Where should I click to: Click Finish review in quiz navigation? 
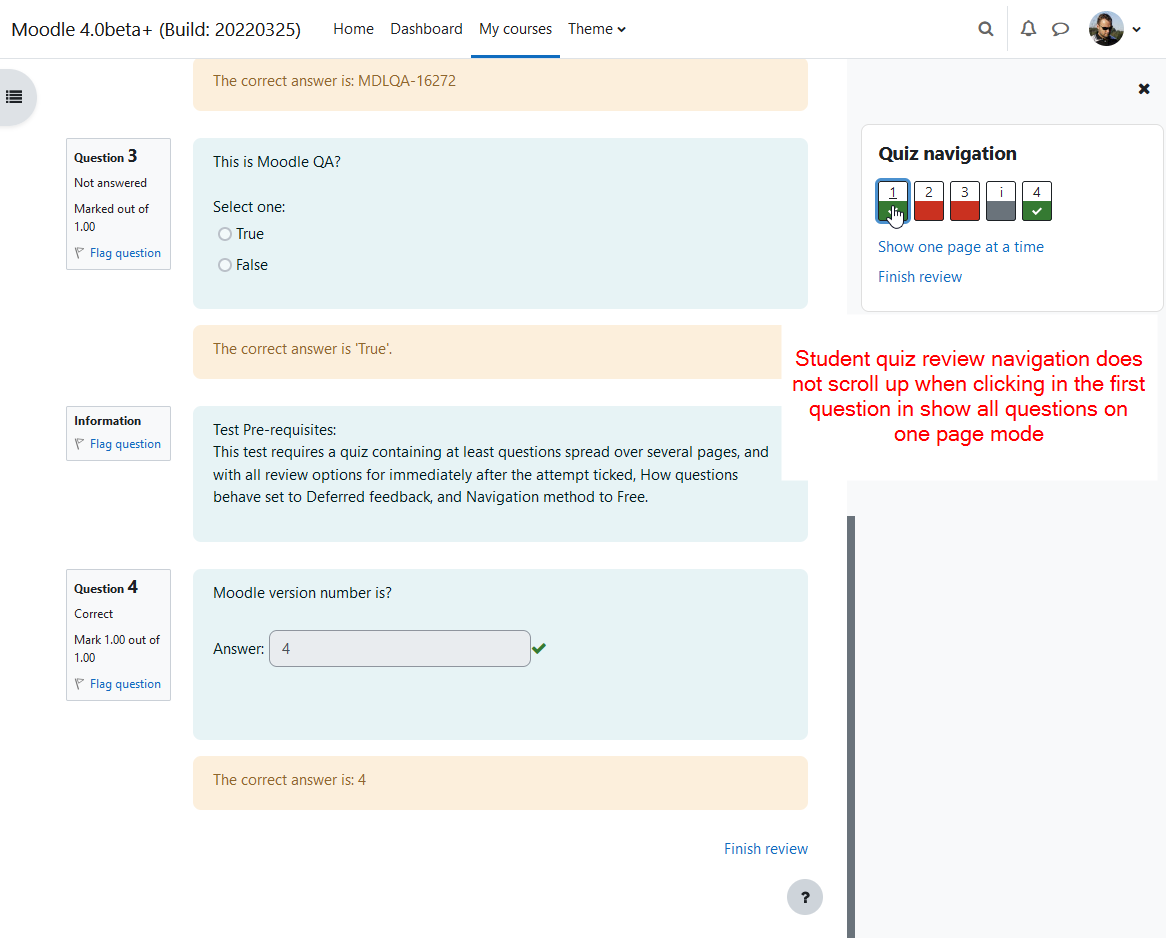point(920,277)
